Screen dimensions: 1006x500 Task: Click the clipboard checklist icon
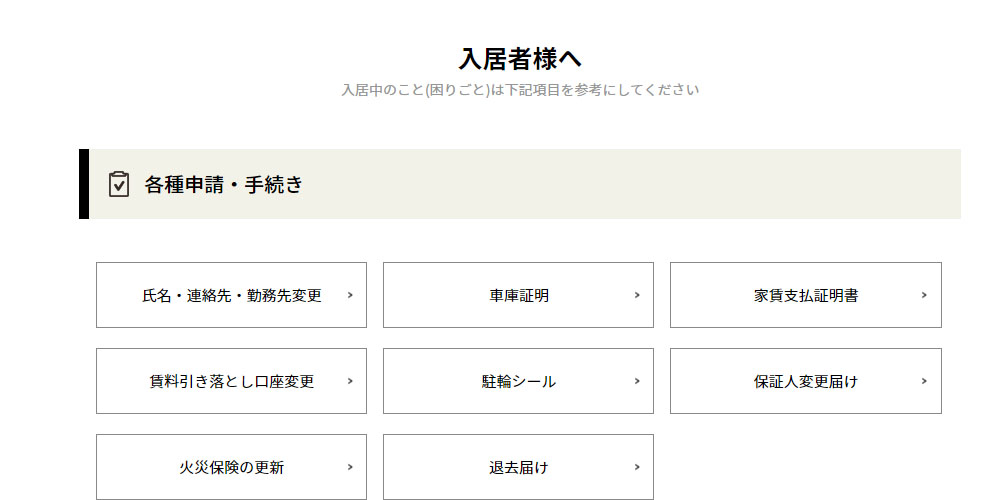pos(119,184)
